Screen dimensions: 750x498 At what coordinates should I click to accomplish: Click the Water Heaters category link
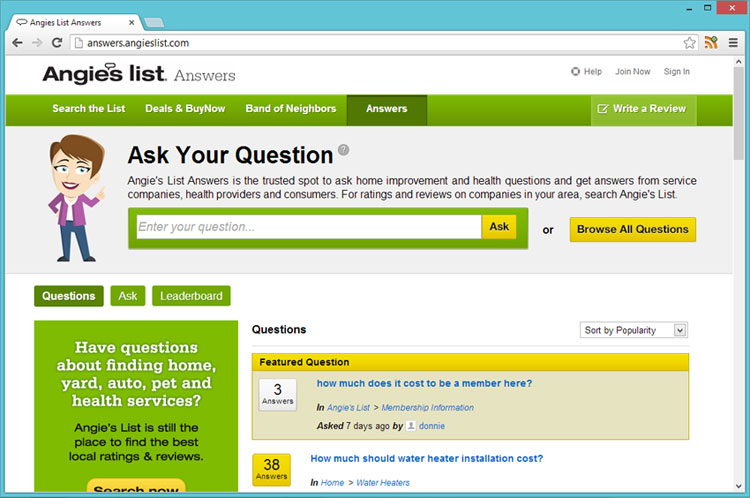pos(383,483)
